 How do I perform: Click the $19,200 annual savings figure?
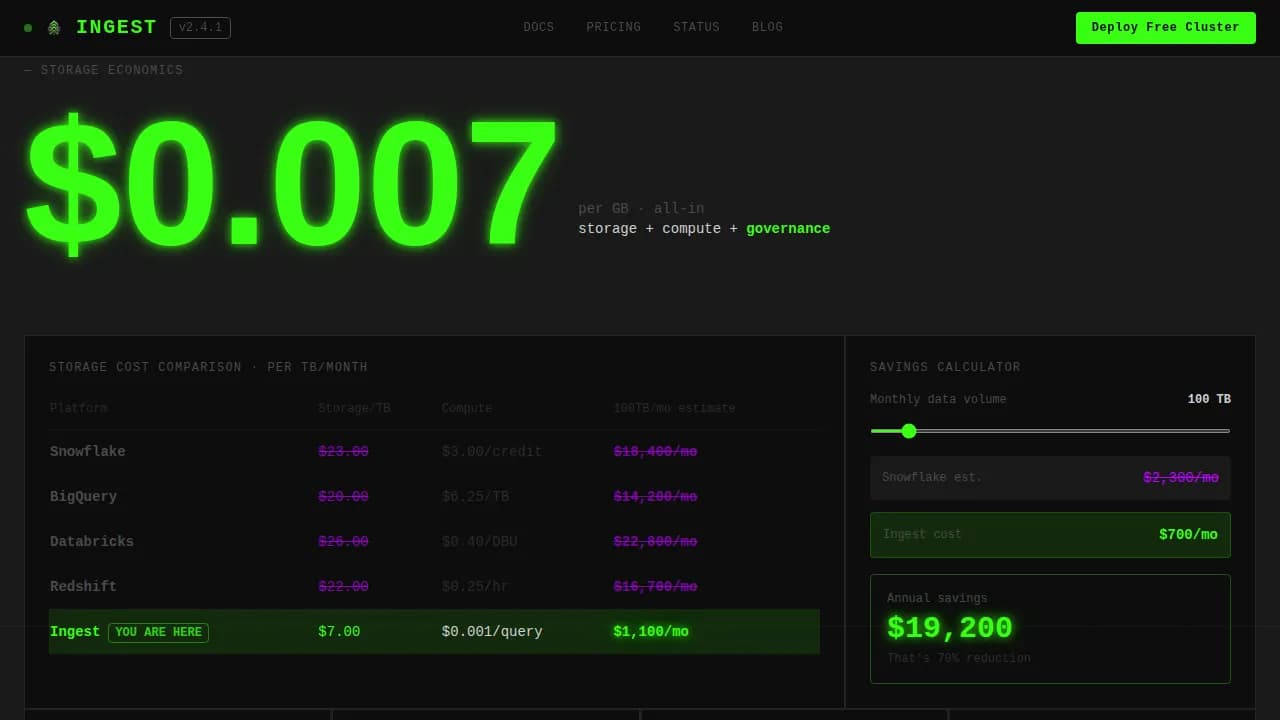tap(950, 629)
